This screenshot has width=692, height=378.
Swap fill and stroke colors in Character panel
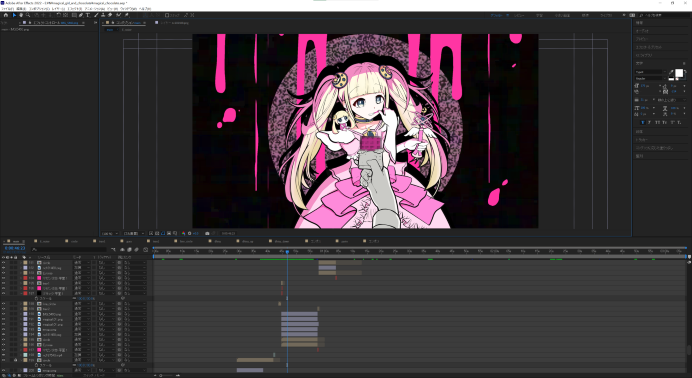[686, 71]
